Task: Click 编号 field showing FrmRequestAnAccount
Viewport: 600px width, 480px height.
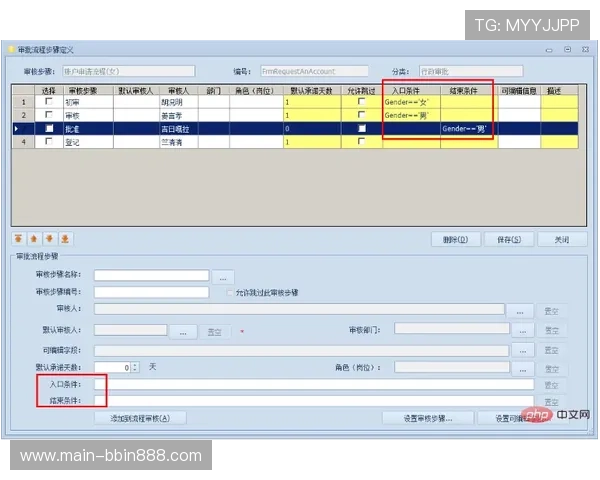Action: (x=314, y=71)
